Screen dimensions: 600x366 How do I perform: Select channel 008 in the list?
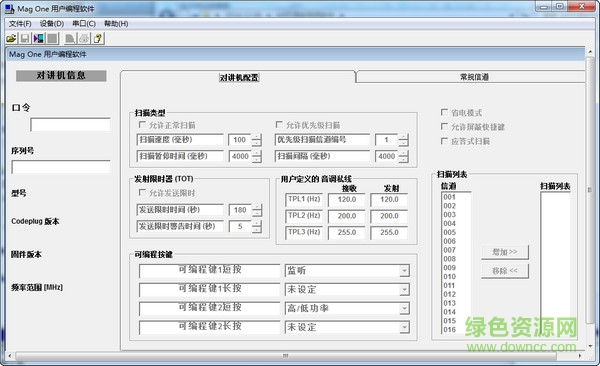[x=450, y=259]
